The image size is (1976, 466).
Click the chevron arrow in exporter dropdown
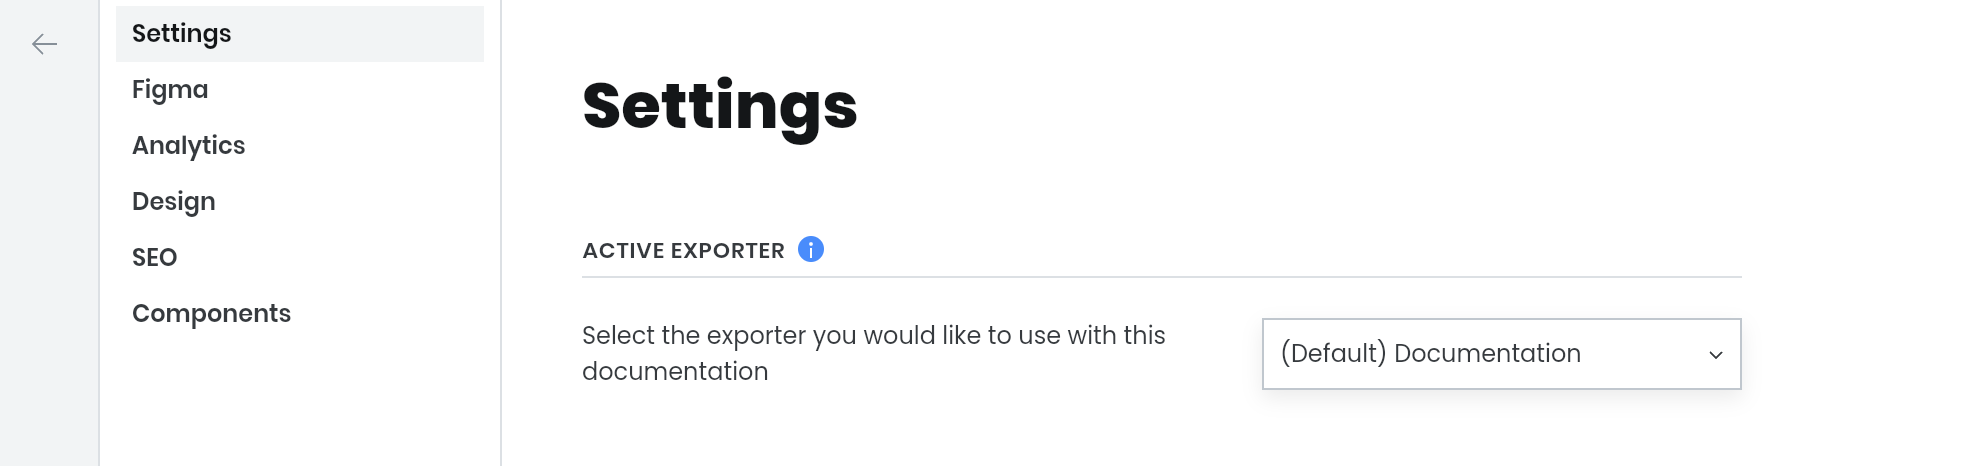(1715, 355)
